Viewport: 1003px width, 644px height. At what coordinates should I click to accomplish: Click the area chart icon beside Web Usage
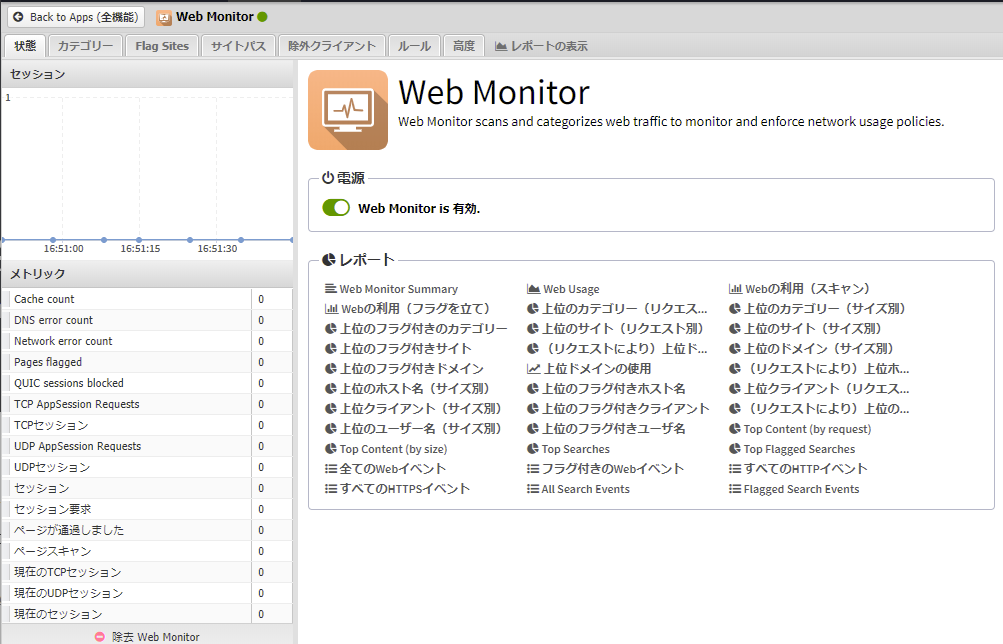(x=534, y=289)
